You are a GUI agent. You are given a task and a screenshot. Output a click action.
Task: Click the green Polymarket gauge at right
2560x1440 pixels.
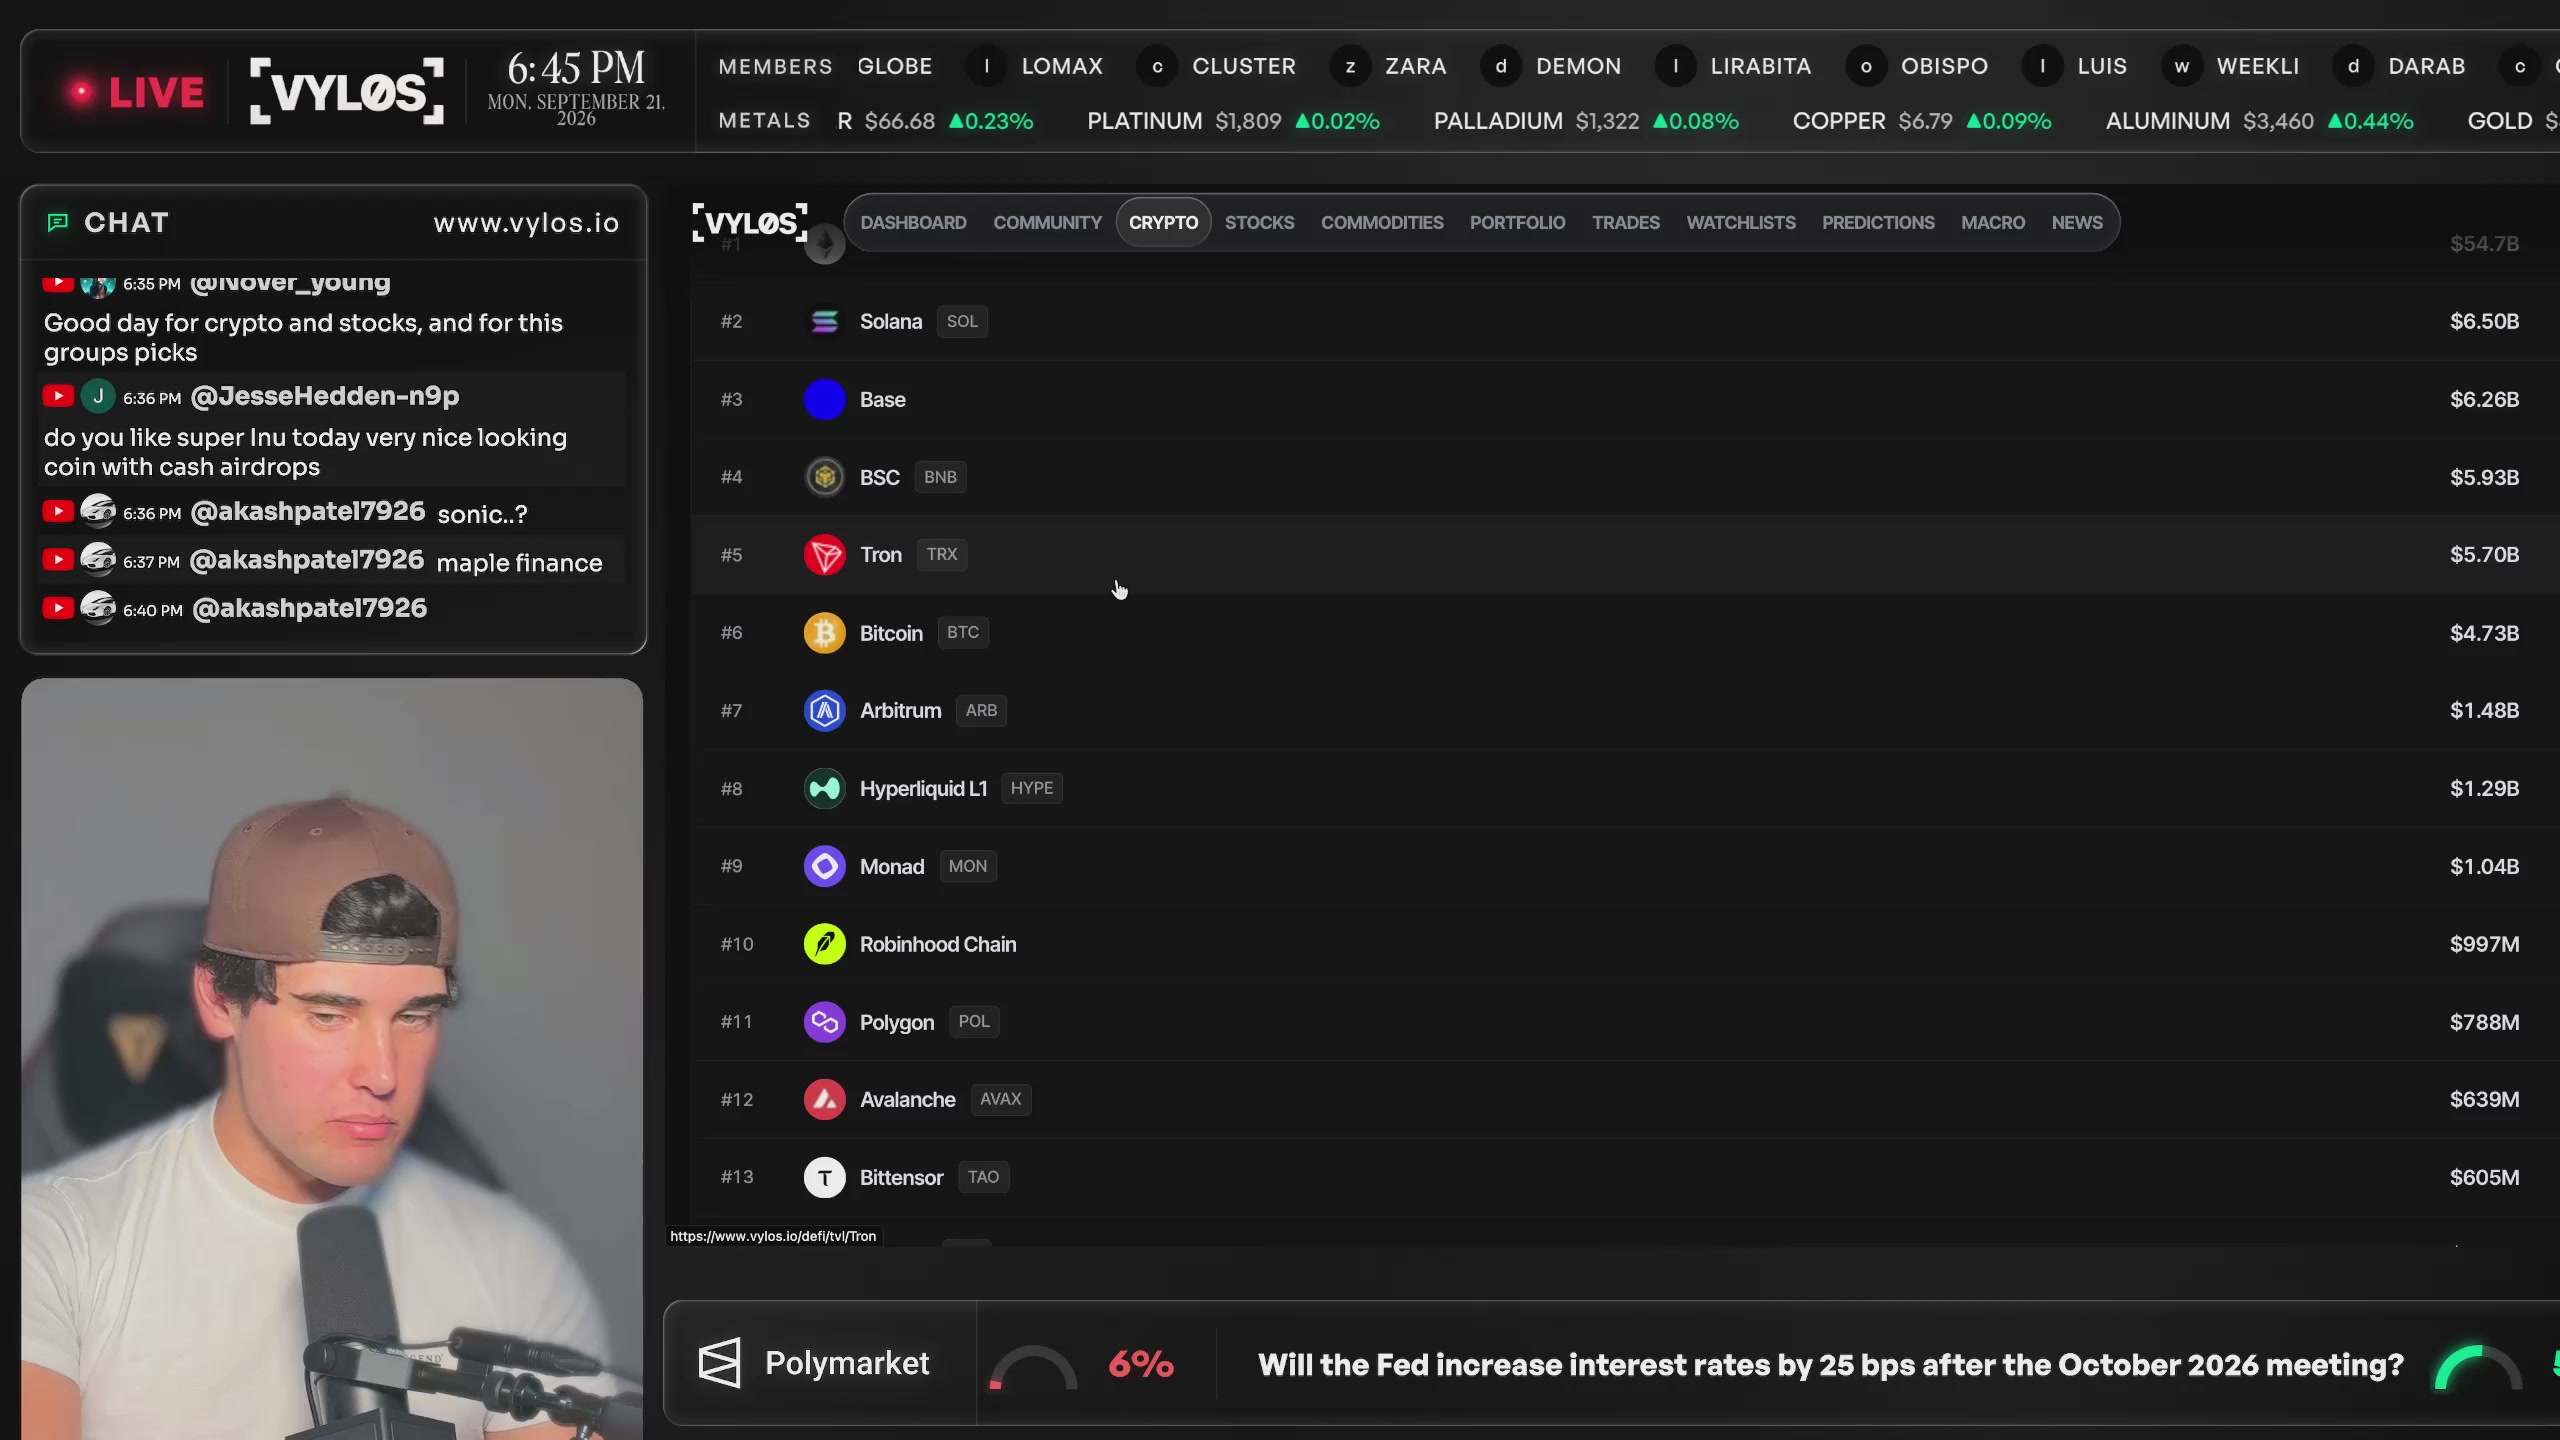click(x=2476, y=1367)
